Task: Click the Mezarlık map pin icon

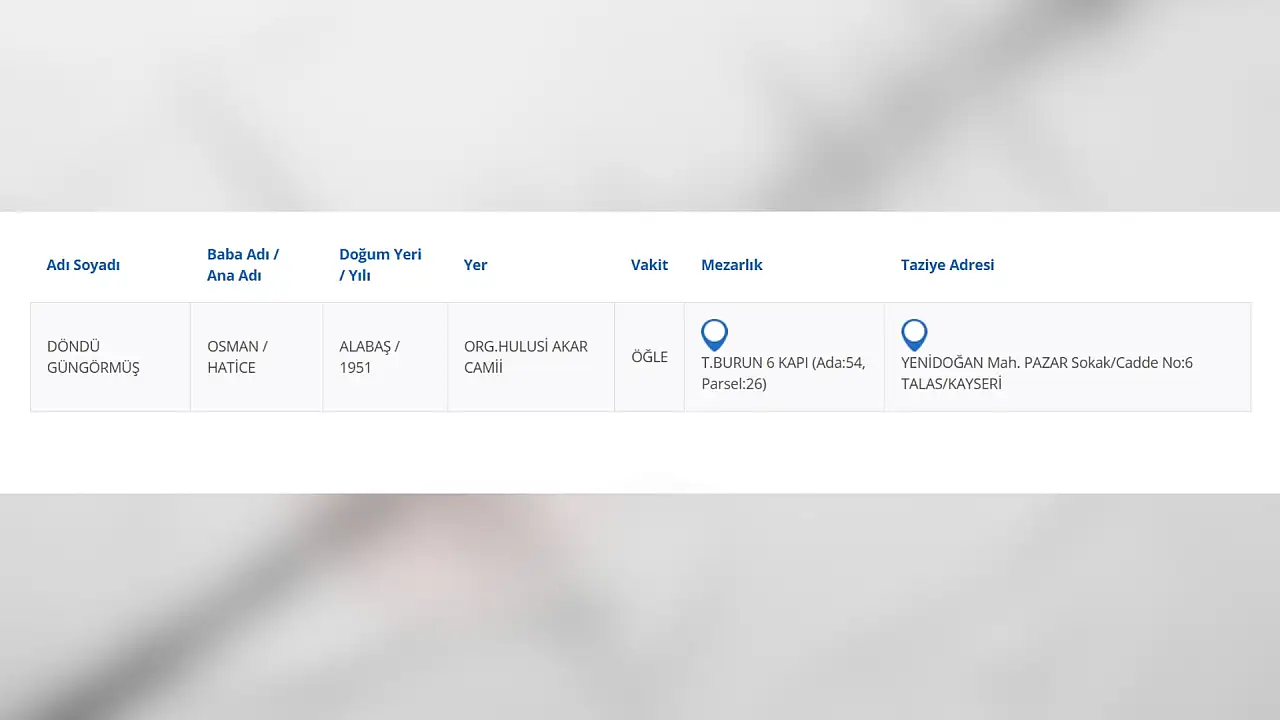Action: click(714, 334)
